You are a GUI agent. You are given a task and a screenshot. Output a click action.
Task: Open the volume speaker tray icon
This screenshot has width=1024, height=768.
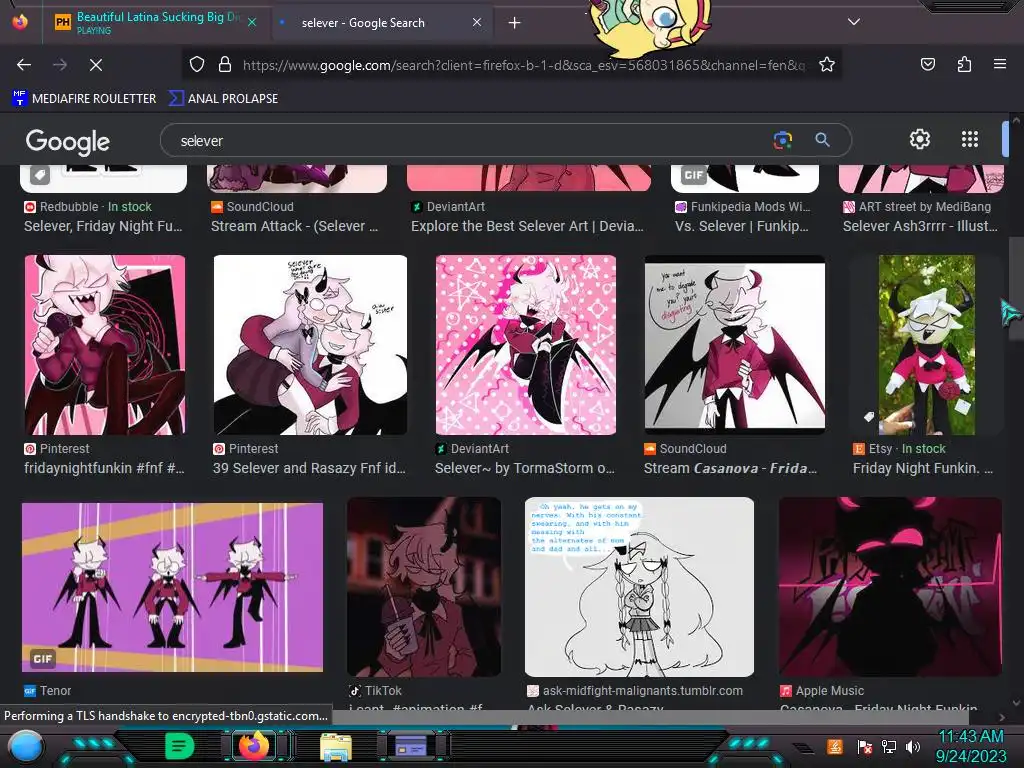point(912,746)
